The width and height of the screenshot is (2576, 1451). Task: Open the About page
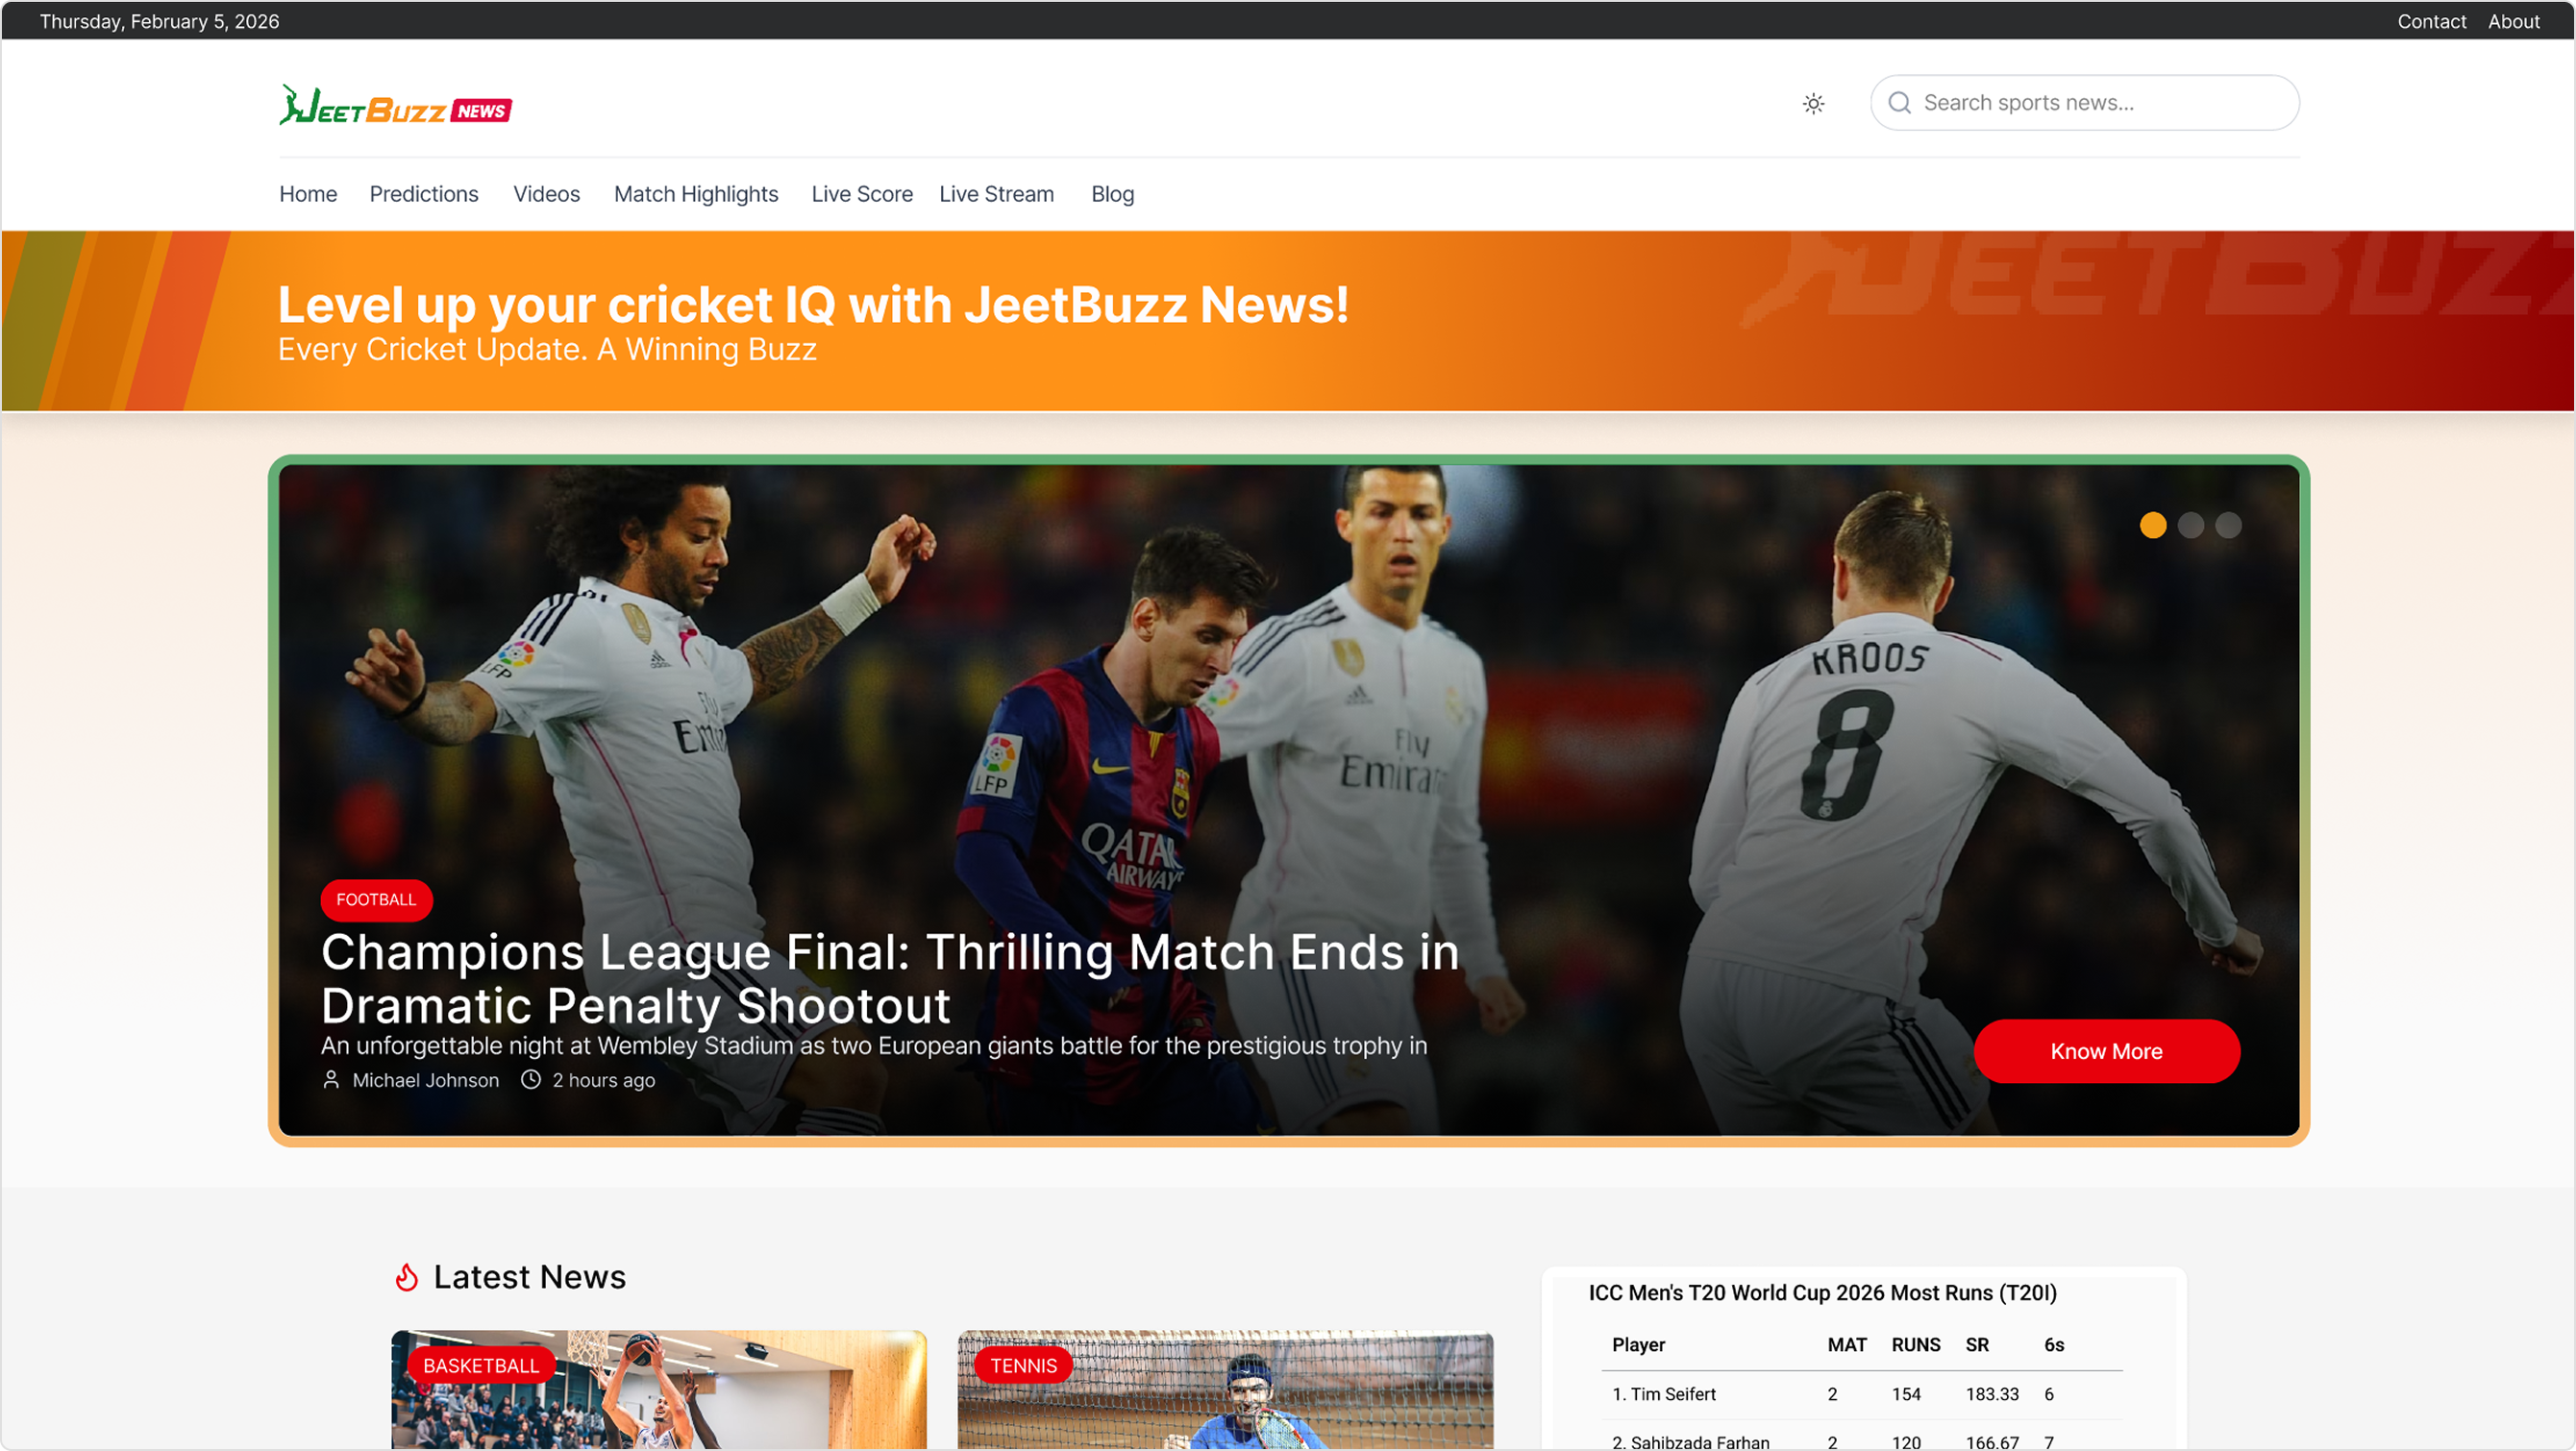click(x=2514, y=21)
